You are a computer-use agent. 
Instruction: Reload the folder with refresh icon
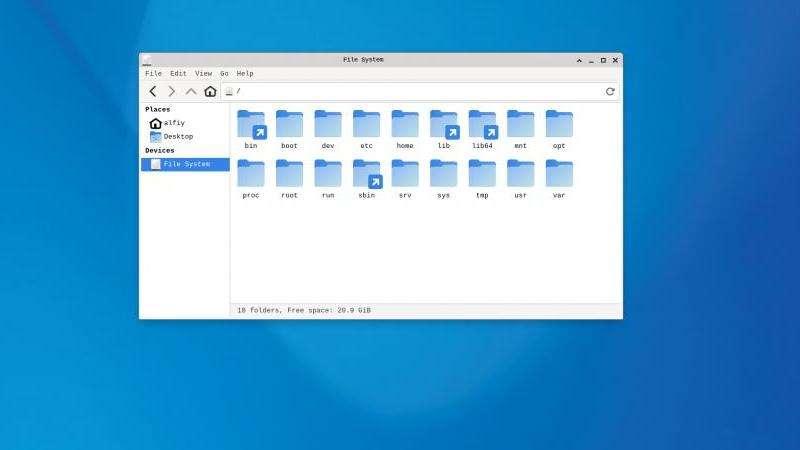pos(610,91)
